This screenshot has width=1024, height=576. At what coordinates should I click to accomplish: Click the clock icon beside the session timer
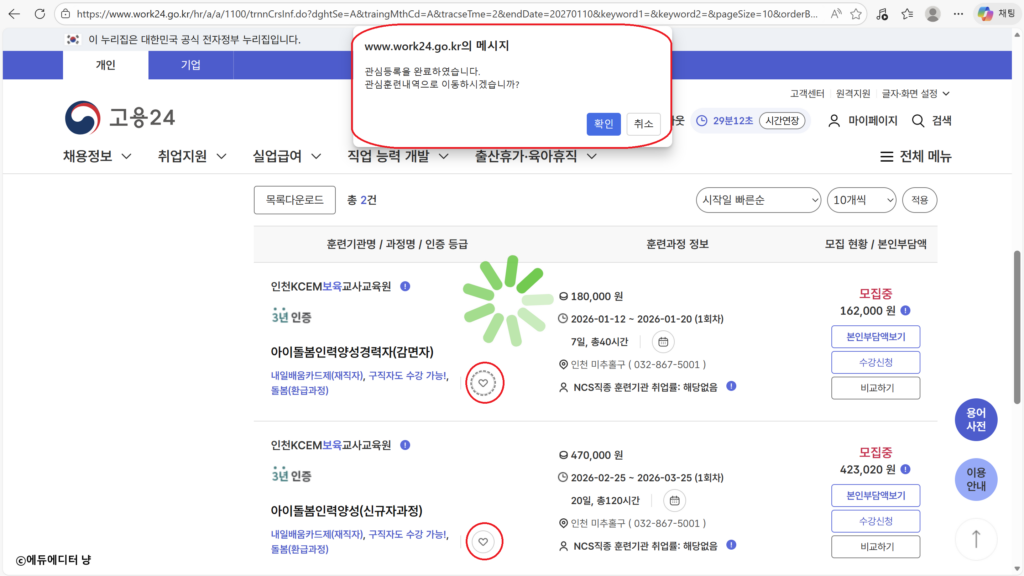tap(703, 119)
